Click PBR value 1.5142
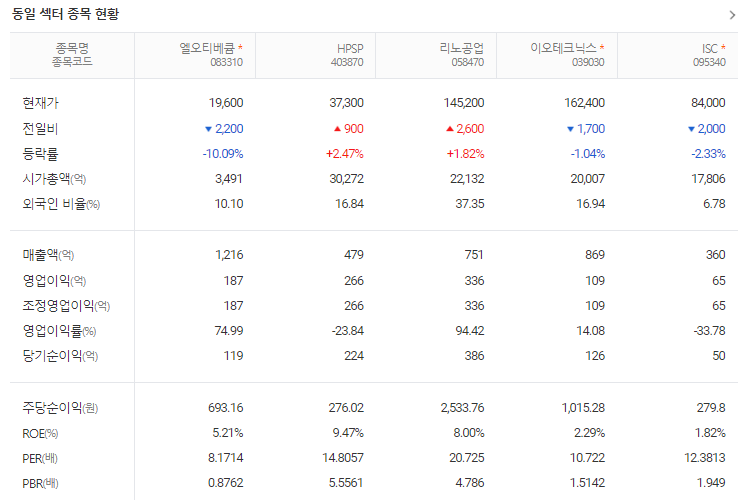 [587, 483]
